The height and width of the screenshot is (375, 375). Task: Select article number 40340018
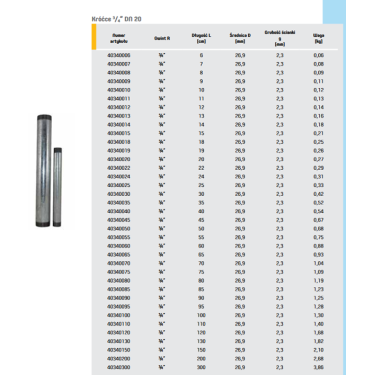pos(119,142)
